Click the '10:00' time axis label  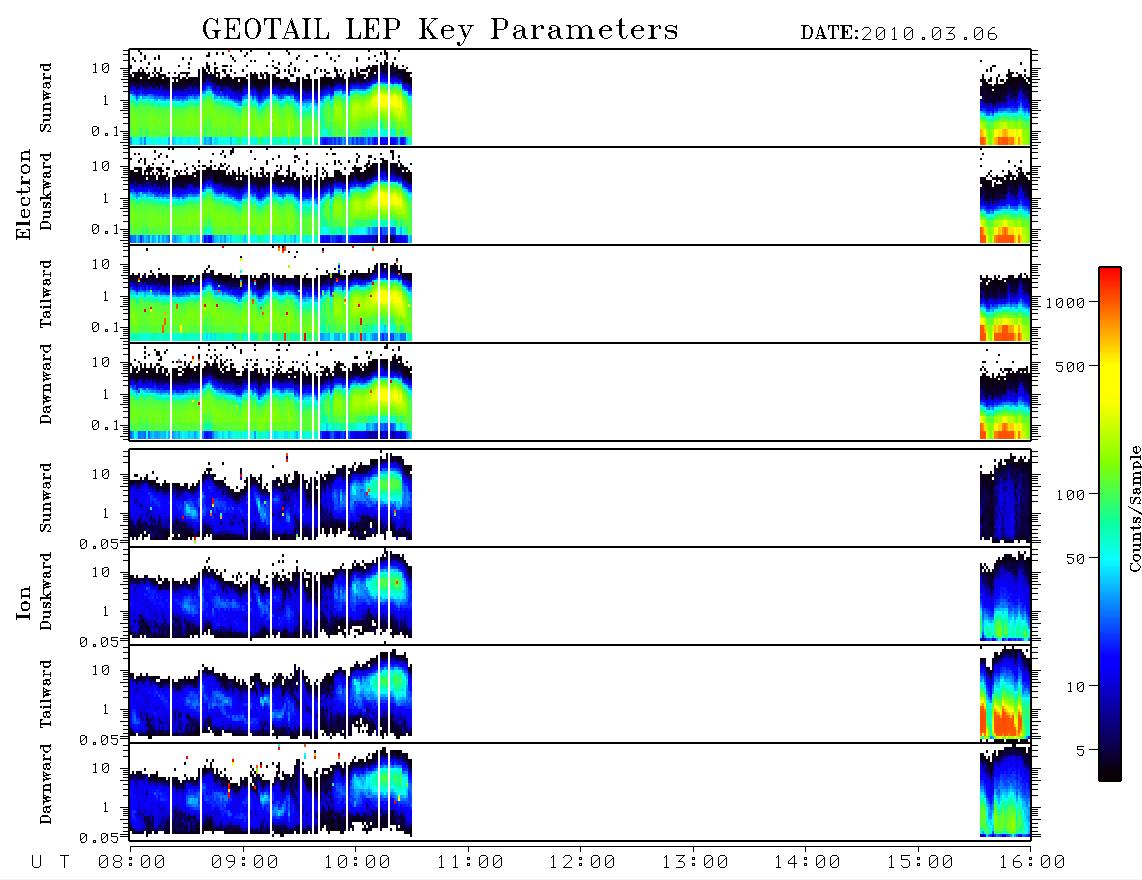pyautogui.click(x=357, y=863)
